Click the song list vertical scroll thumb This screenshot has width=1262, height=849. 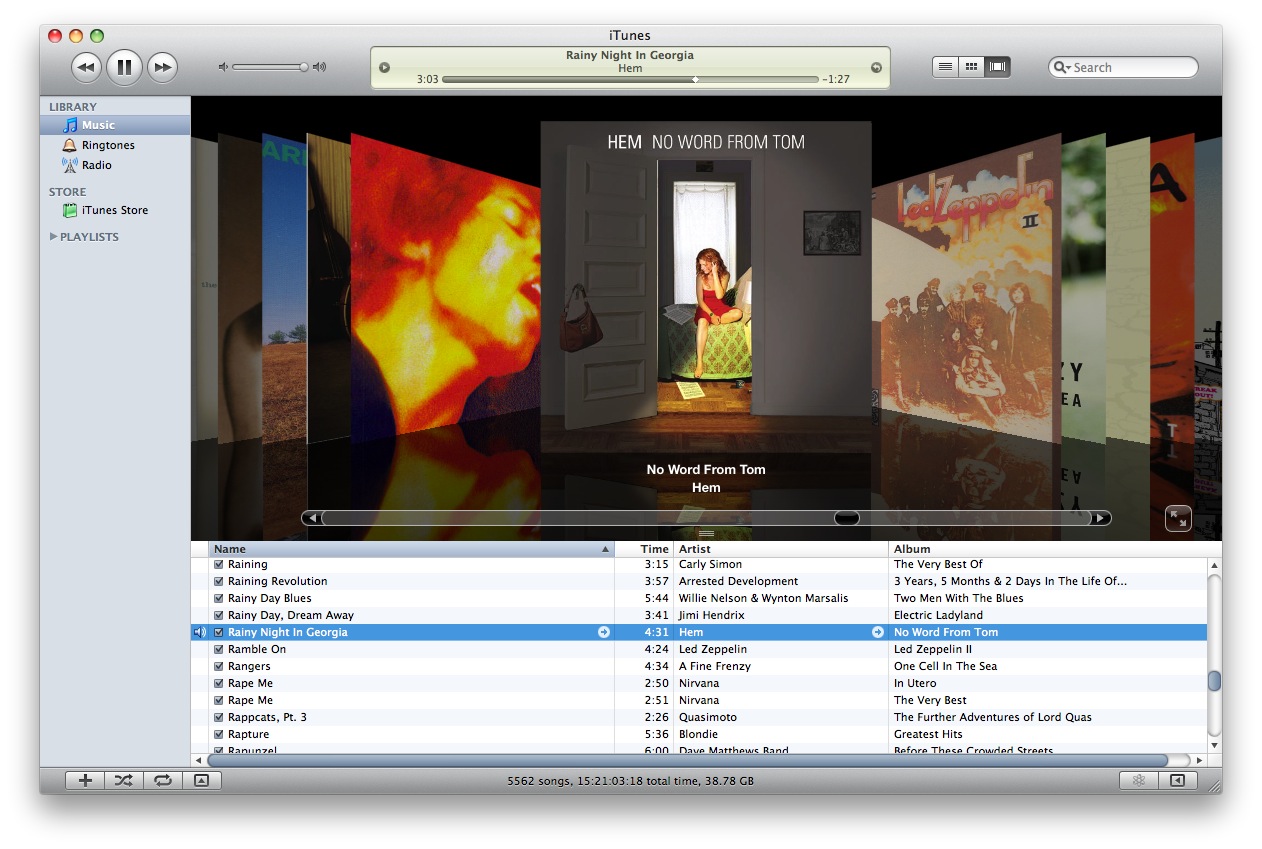pyautogui.click(x=1214, y=681)
